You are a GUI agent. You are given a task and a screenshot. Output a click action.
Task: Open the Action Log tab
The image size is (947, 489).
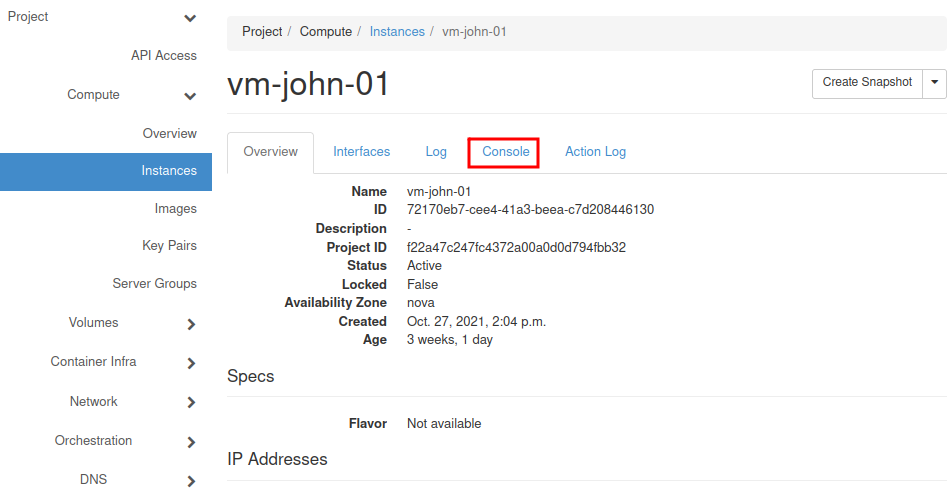(x=595, y=152)
